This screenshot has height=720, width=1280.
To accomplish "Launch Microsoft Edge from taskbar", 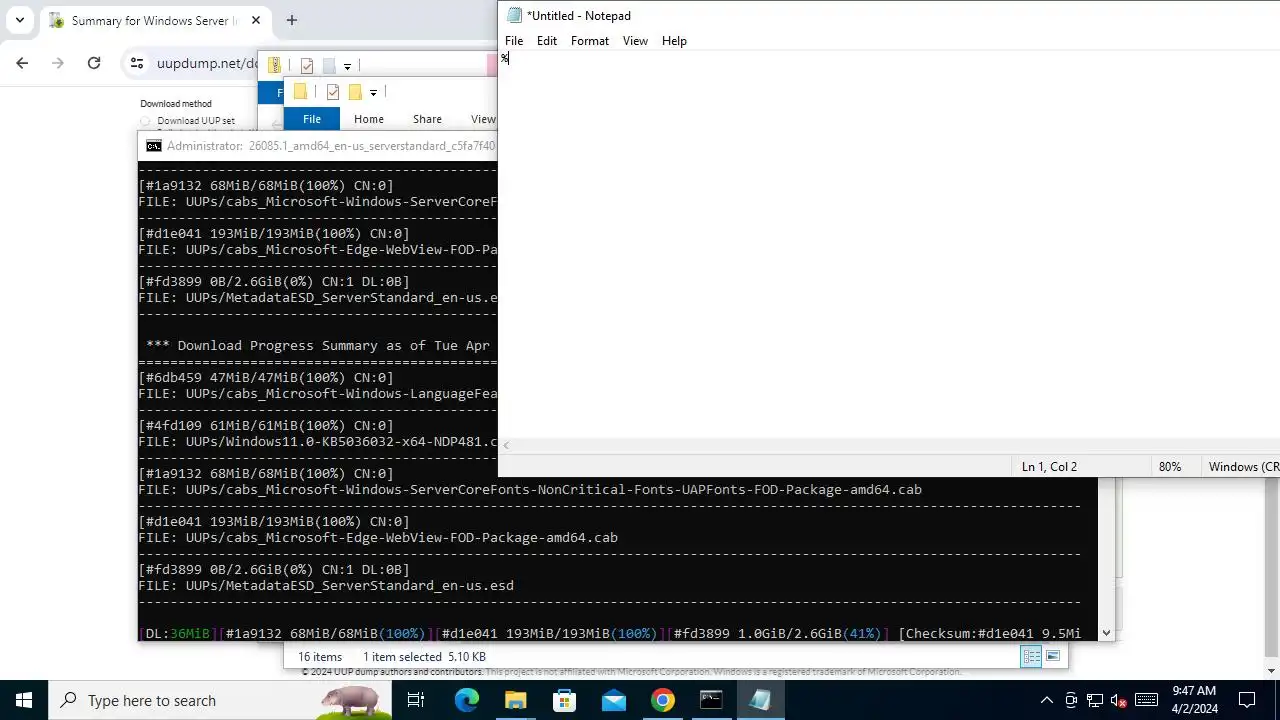I will [466, 700].
